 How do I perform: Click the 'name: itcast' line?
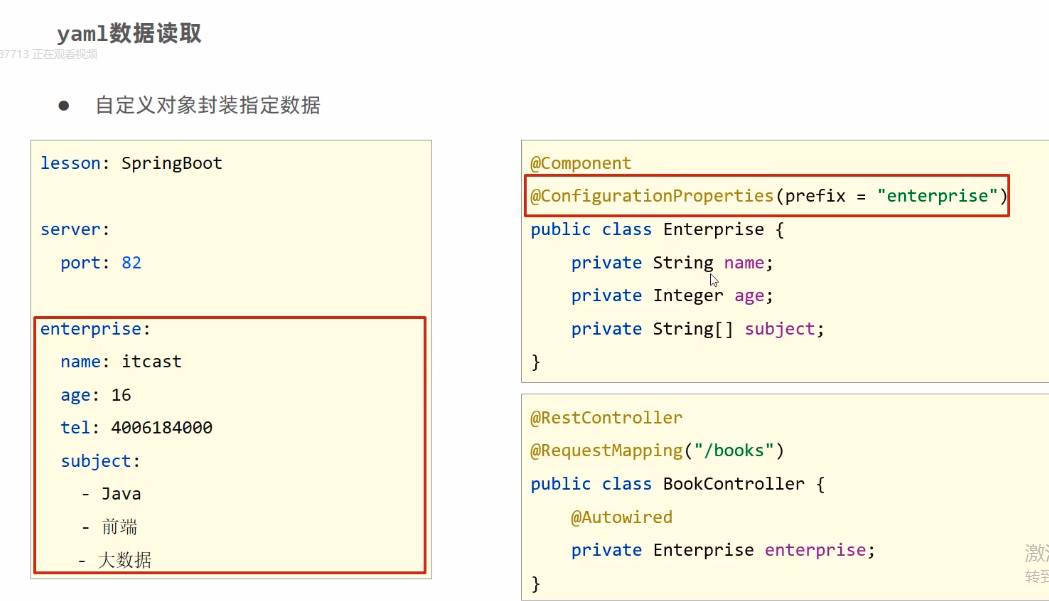click(120, 361)
